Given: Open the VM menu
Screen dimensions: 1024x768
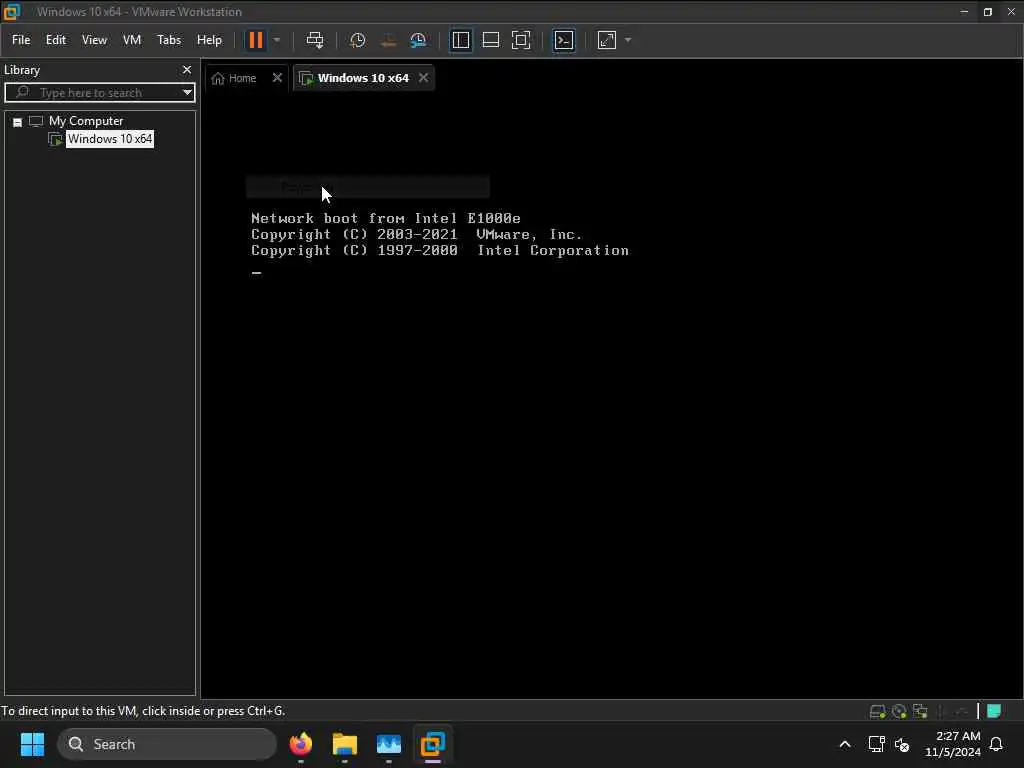Looking at the screenshot, I should (x=132, y=40).
